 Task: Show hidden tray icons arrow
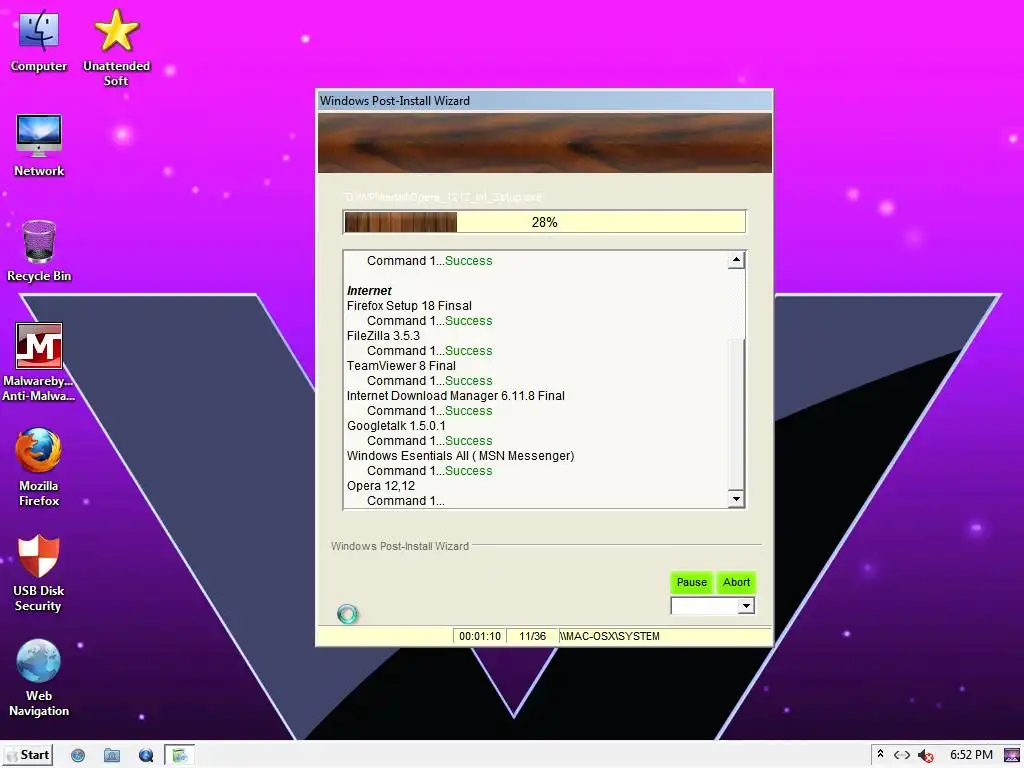(x=880, y=754)
